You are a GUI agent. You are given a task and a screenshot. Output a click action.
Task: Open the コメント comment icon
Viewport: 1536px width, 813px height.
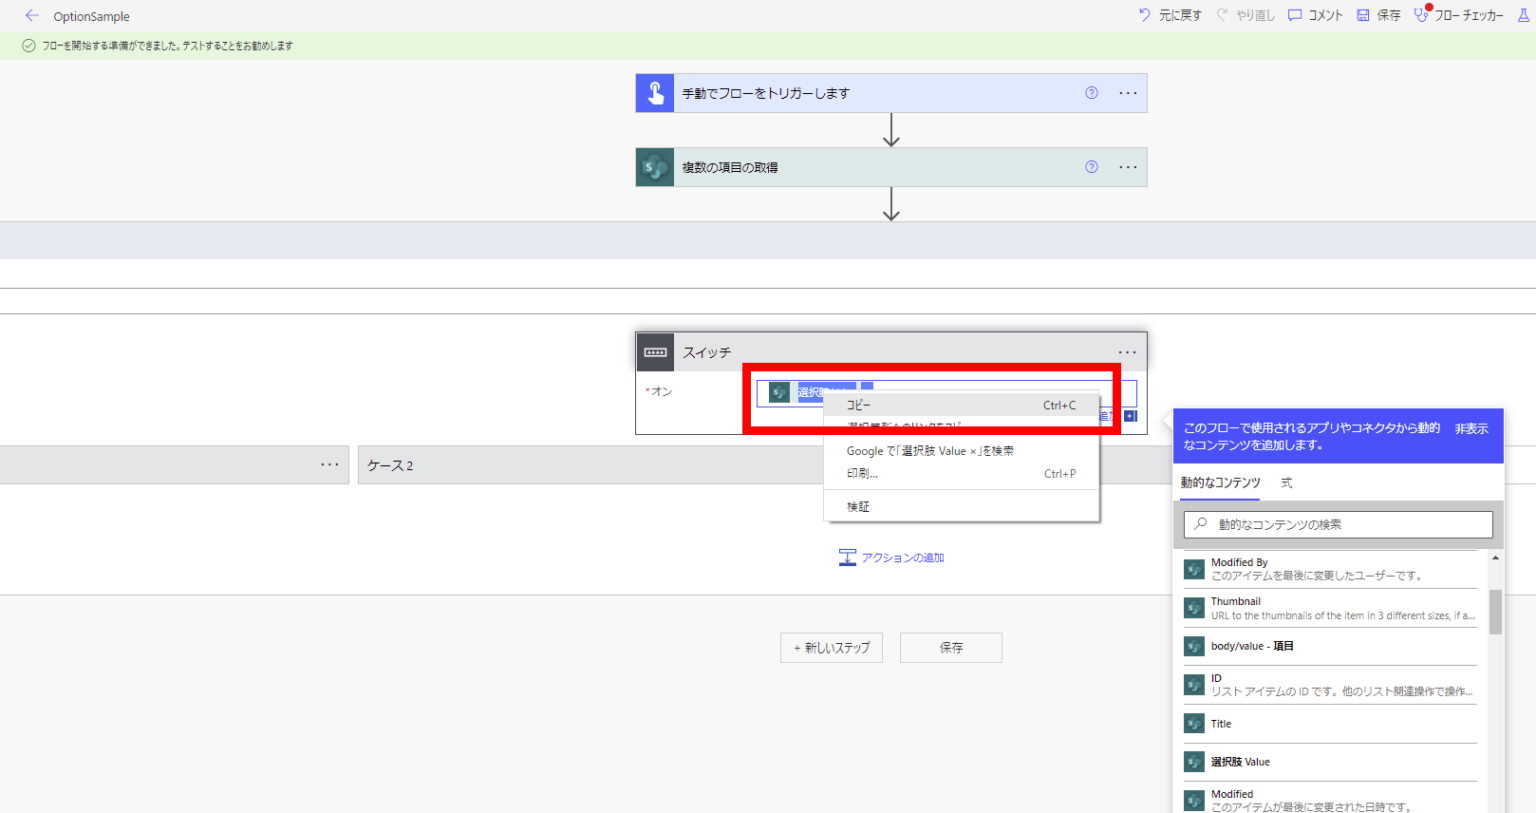[1294, 15]
